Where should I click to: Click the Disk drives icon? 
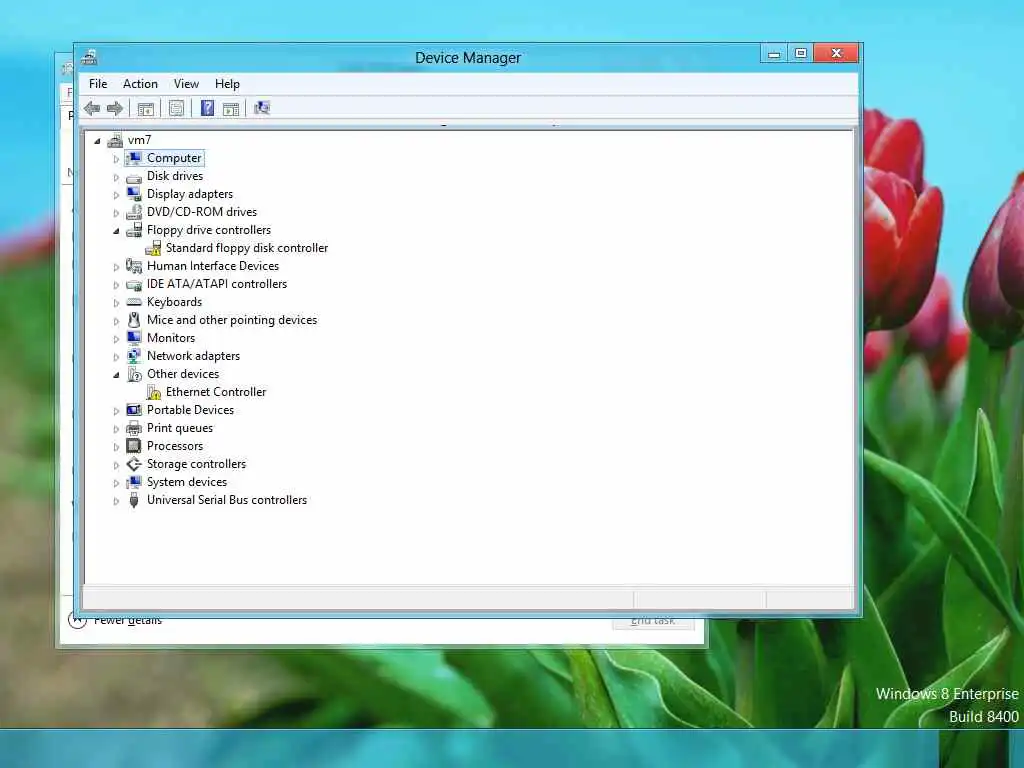pos(134,176)
